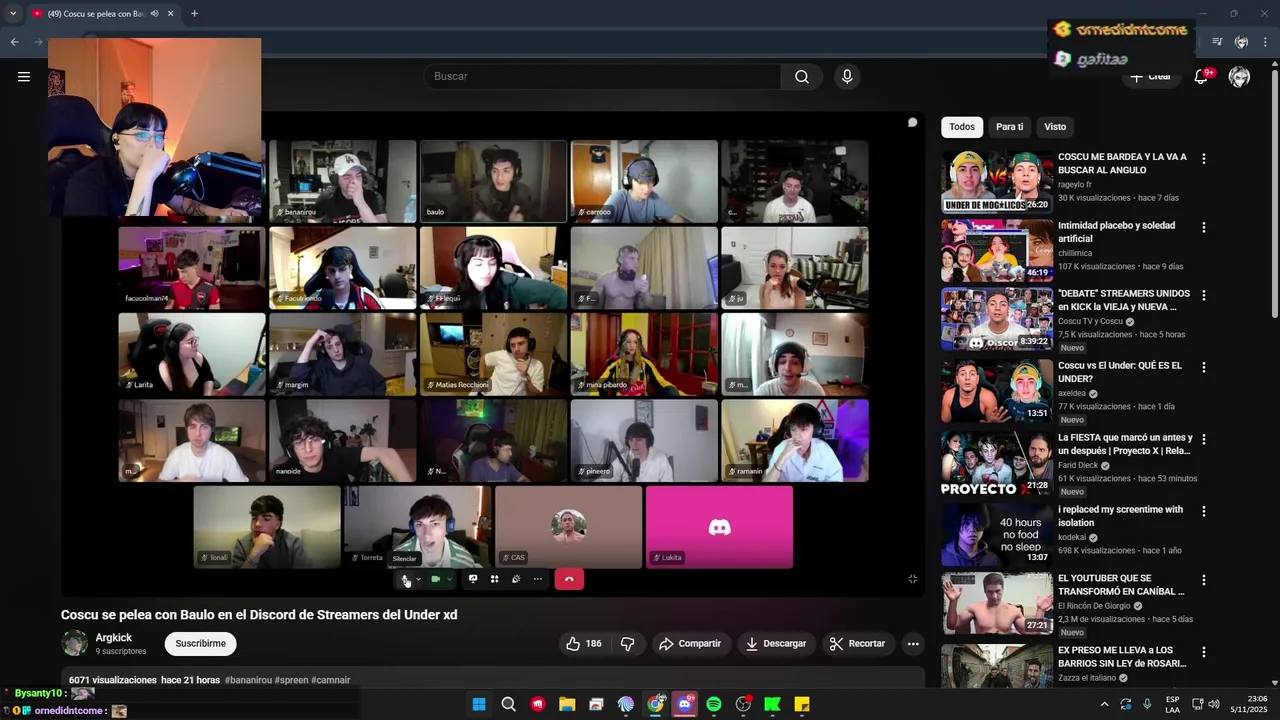Open the YouTube account avatar menu

pyautogui.click(x=1239, y=77)
